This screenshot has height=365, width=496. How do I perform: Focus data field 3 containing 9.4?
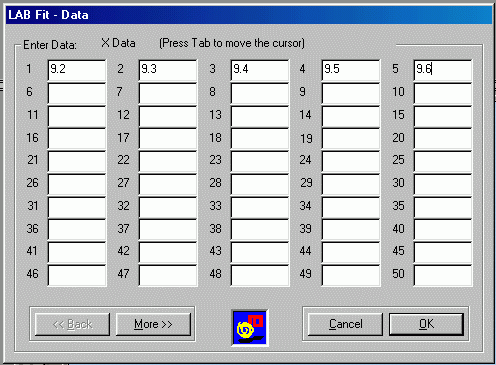click(260, 70)
